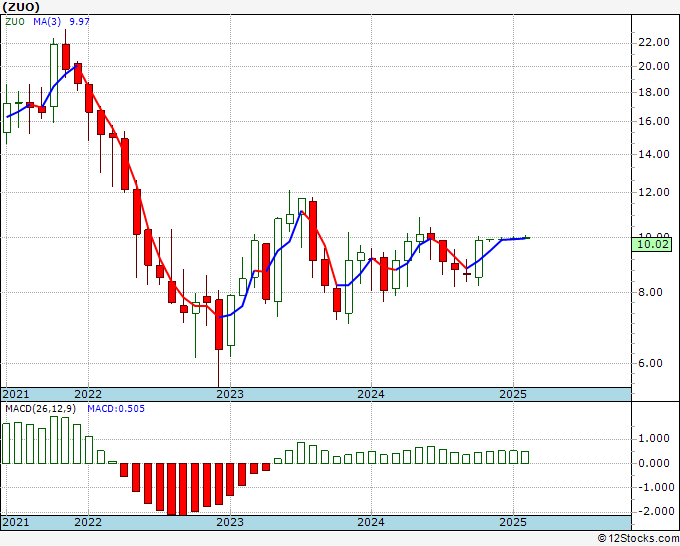Click 2024 on the price chart timeline

pos(371,394)
